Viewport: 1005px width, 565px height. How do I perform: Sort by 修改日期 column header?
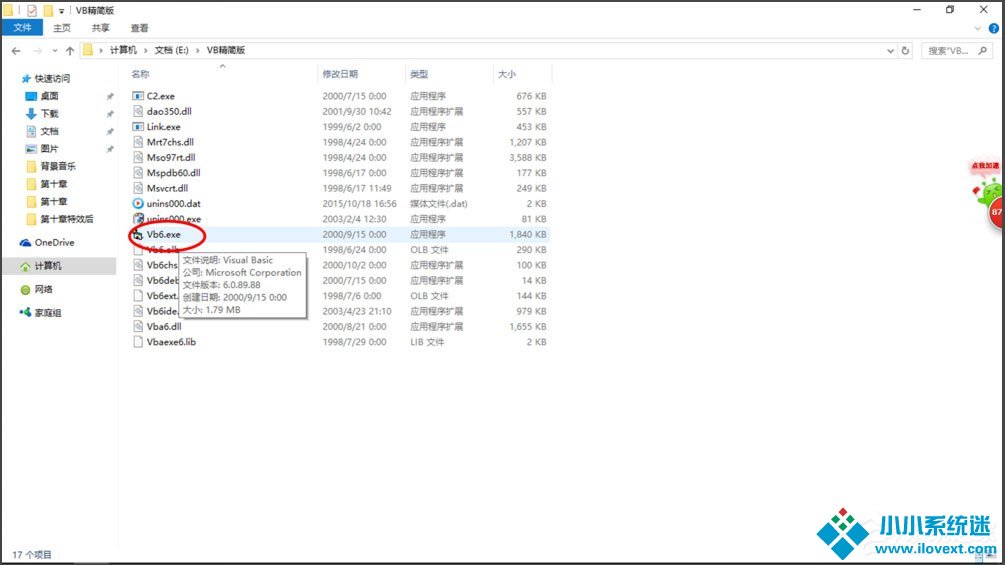tap(340, 74)
